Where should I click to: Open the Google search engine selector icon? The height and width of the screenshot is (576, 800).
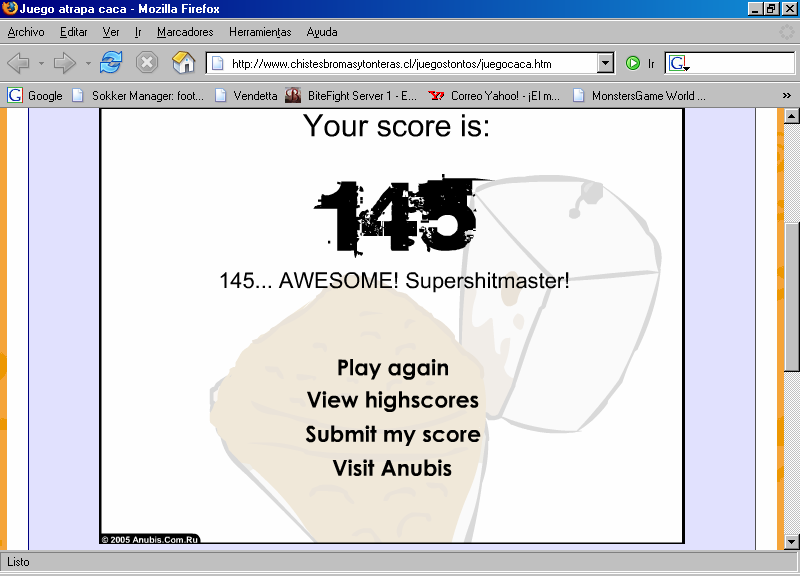(679, 63)
